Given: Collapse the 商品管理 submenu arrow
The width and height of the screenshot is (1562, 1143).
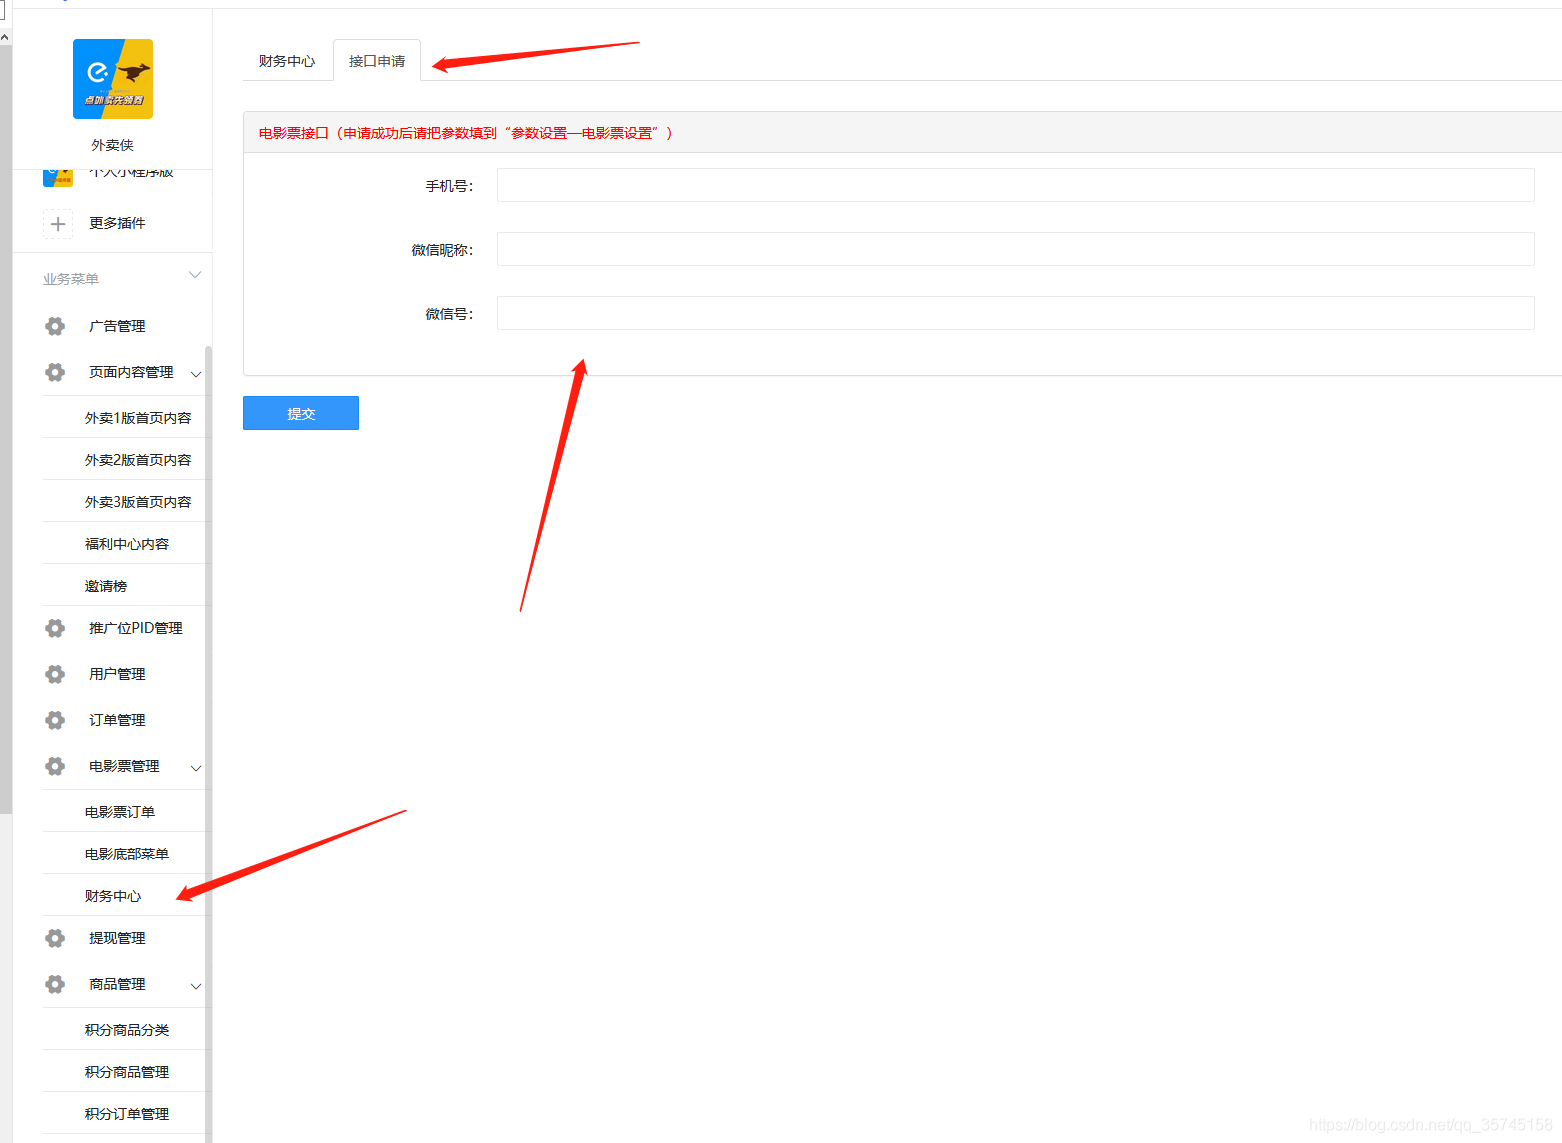Looking at the screenshot, I should coord(196,986).
